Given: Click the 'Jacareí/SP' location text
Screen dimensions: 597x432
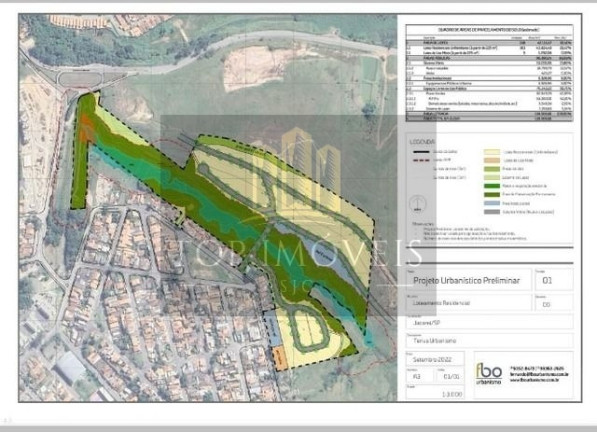Looking at the screenshot, I should pyautogui.click(x=426, y=323).
